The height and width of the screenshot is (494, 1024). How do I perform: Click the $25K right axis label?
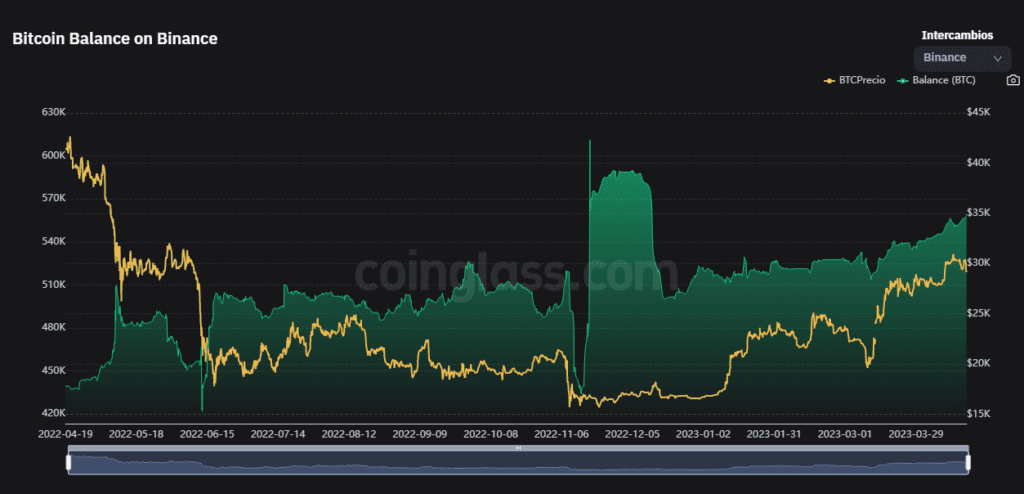pyautogui.click(x=979, y=314)
